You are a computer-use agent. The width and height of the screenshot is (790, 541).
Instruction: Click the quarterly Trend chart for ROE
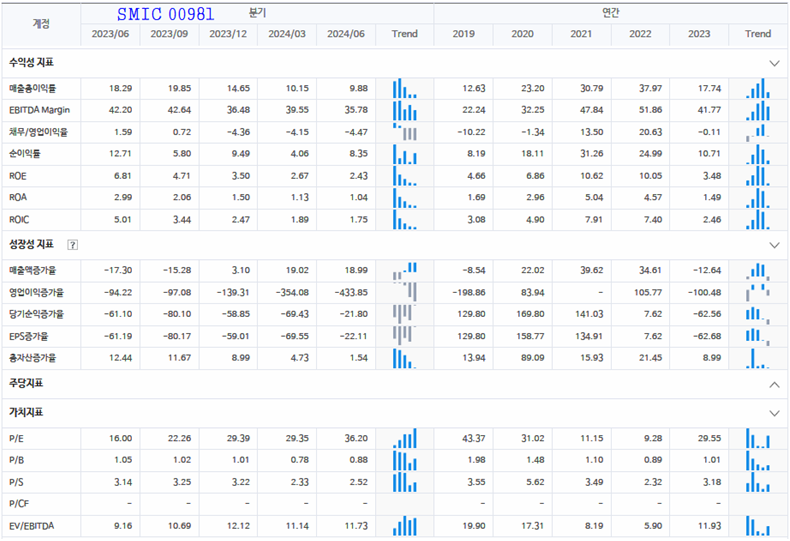[x=405, y=175]
